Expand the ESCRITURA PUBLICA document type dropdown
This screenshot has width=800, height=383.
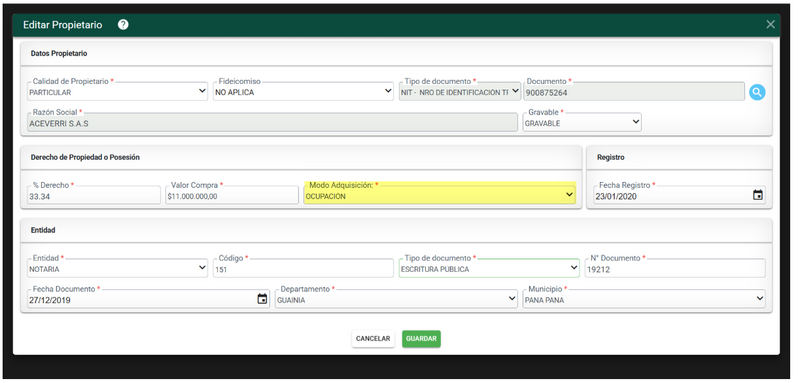pyautogui.click(x=489, y=268)
